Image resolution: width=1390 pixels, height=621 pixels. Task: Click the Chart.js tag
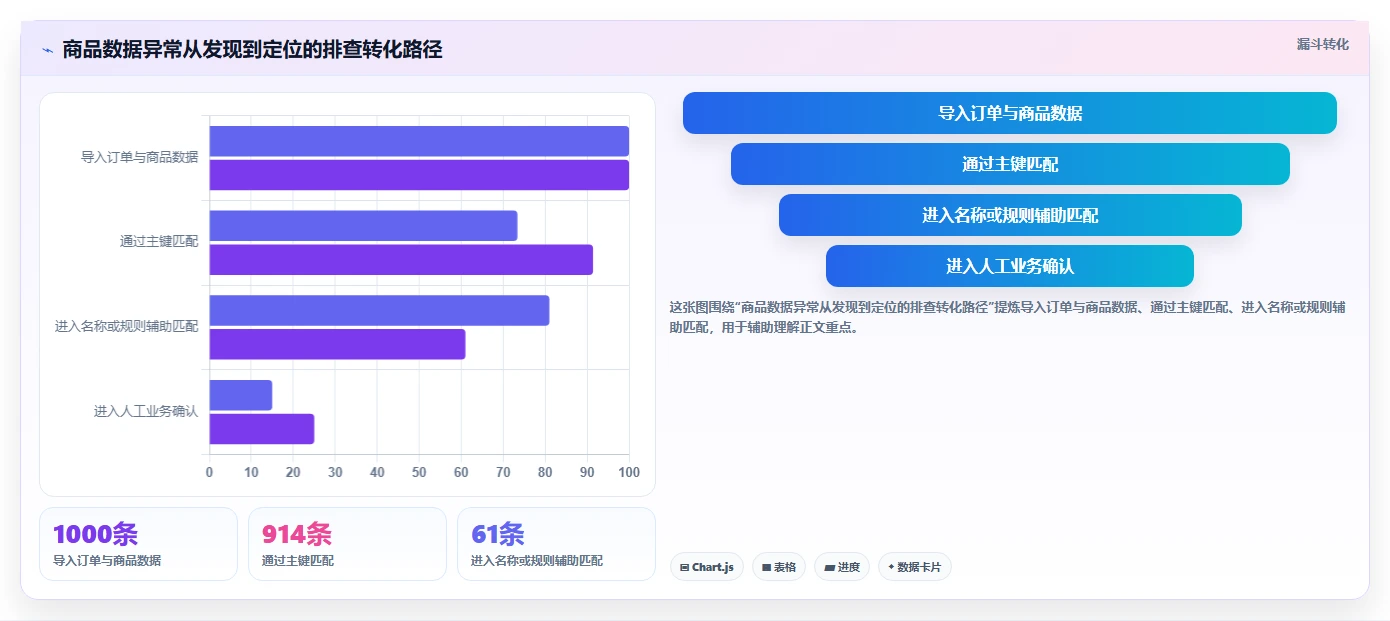707,567
